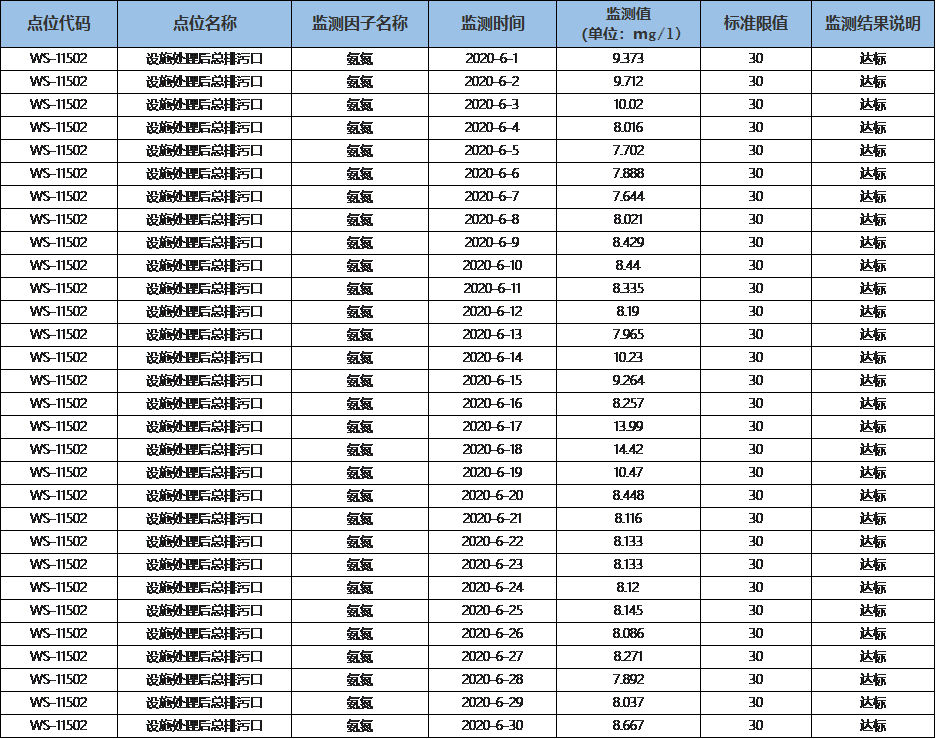Click the value cell 10.47
Image resolution: width=936 pixels, height=739 pixels.
[629, 473]
